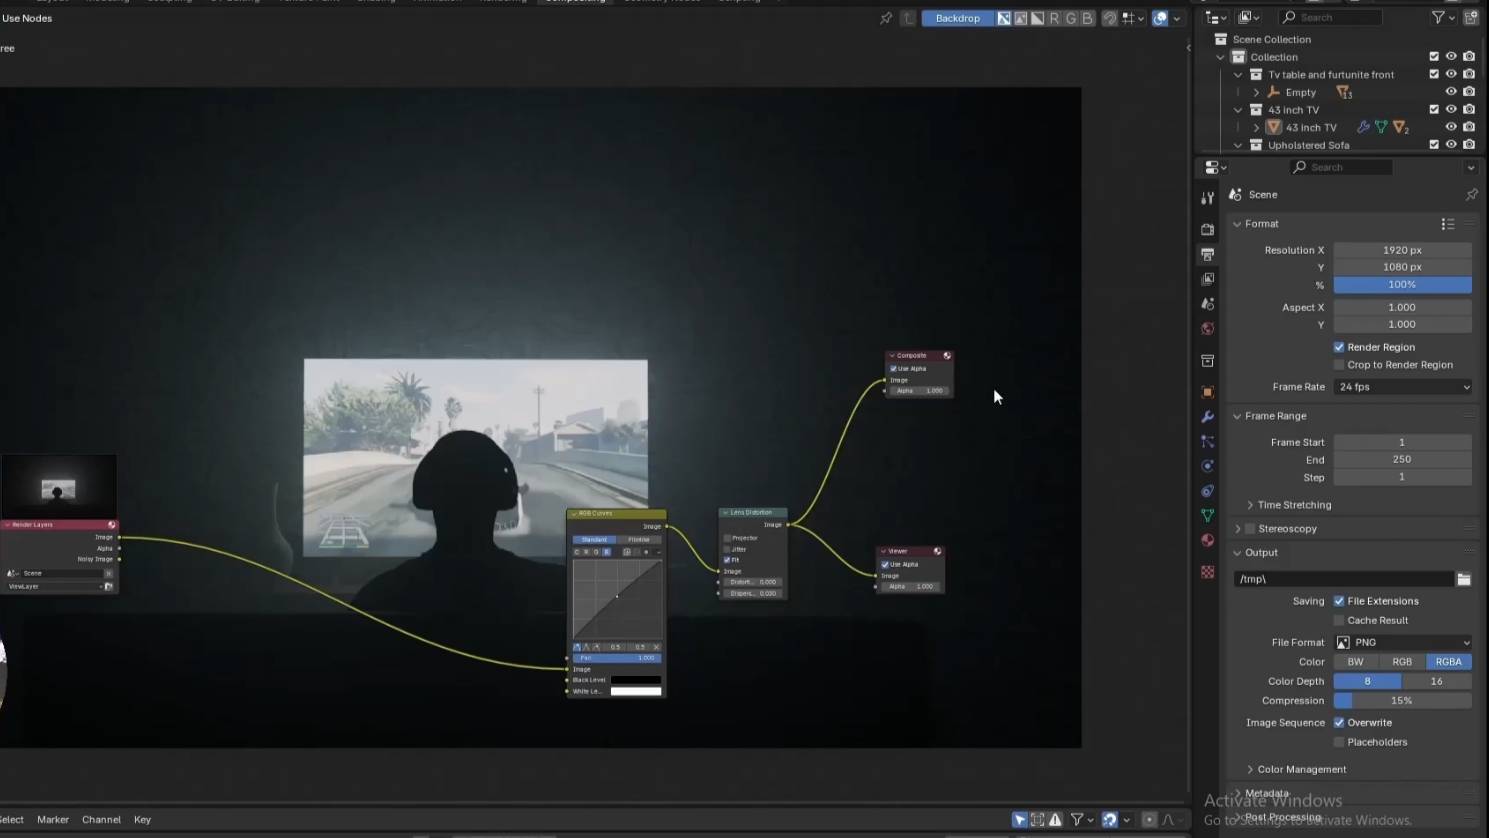Image resolution: width=1489 pixels, height=838 pixels.
Task: Click the Resolution X field
Action: click(1402, 250)
